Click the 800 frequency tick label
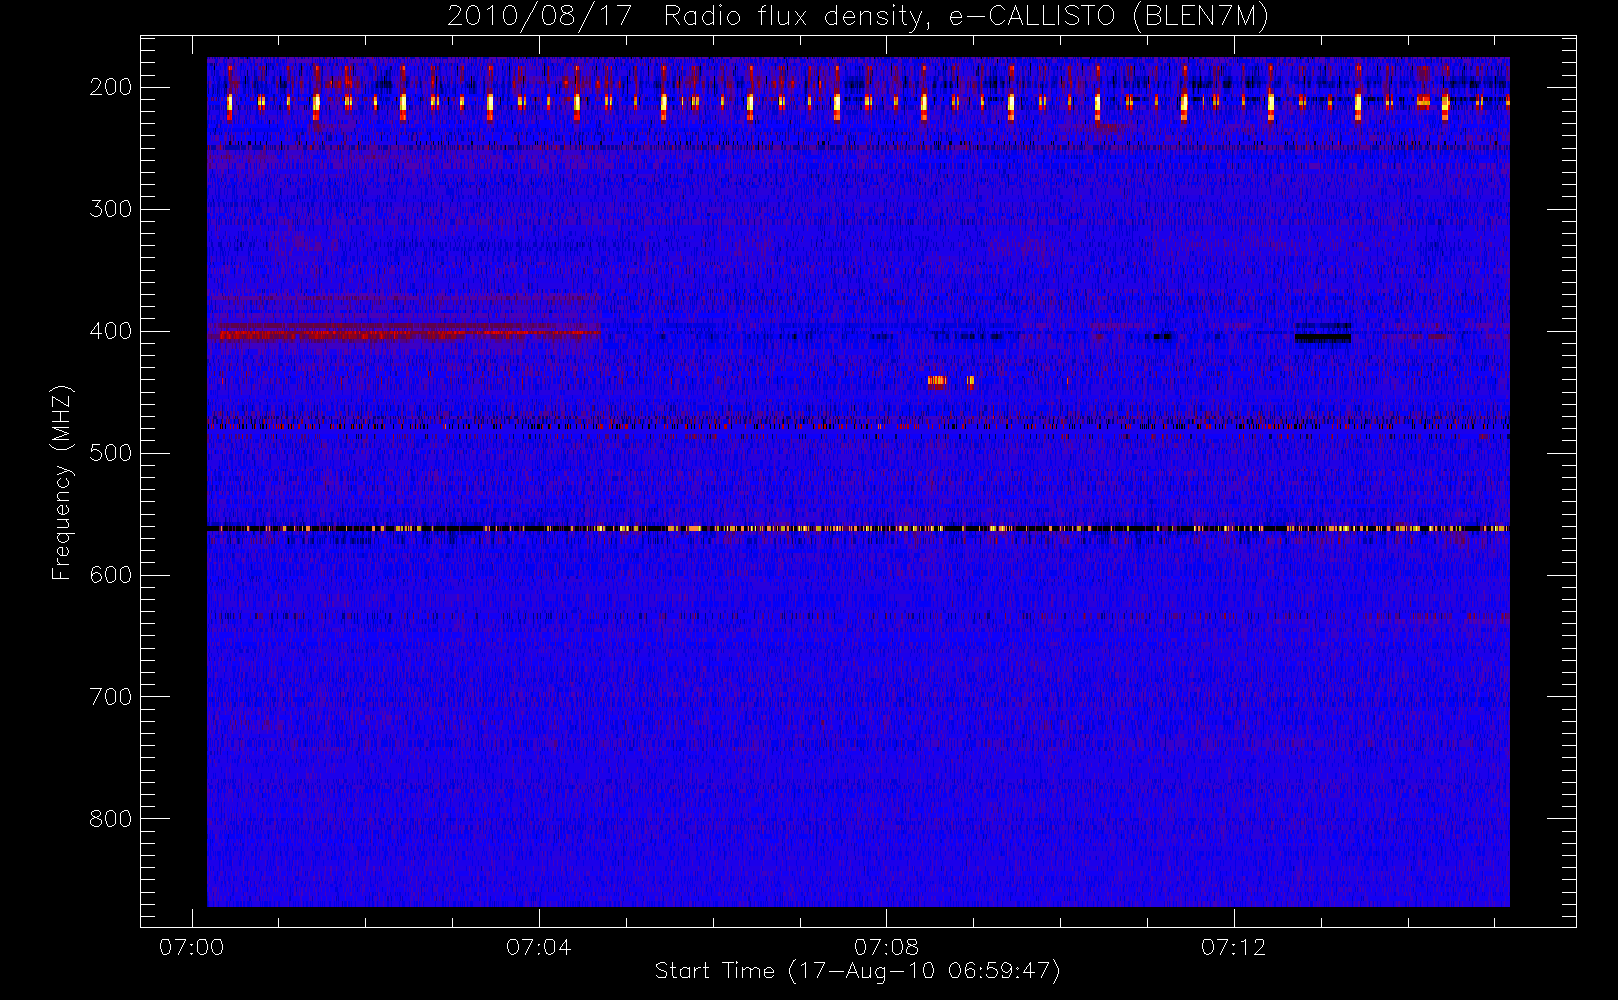This screenshot has width=1618, height=1000. coord(111,819)
